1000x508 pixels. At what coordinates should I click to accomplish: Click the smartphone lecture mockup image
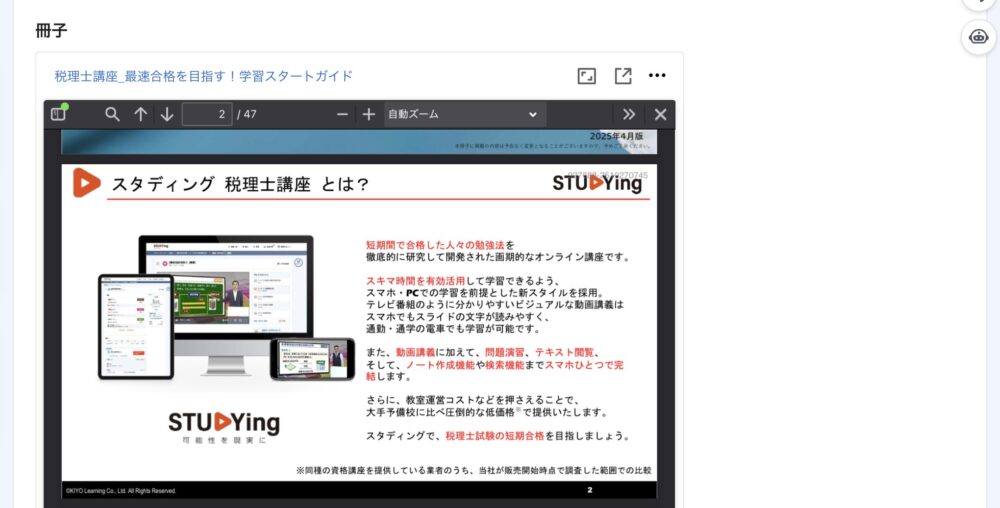point(312,359)
